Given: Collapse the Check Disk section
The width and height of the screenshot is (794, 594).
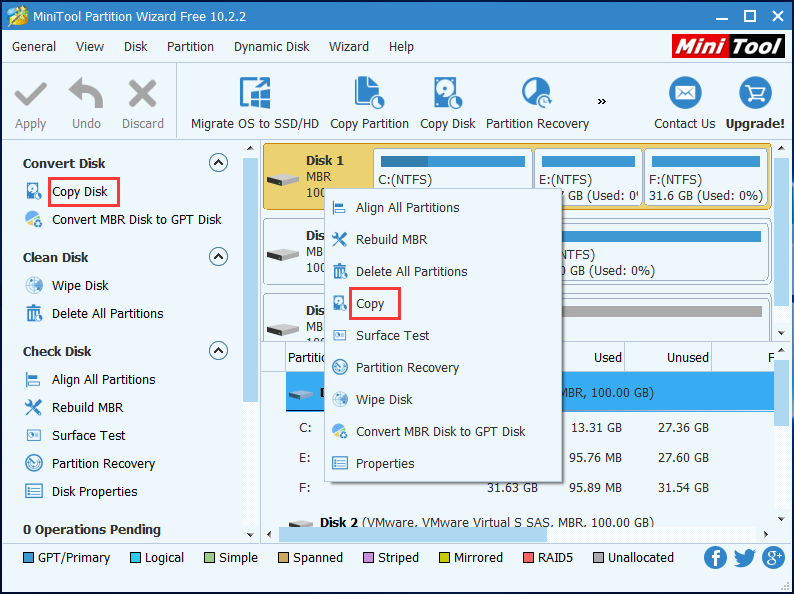Looking at the screenshot, I should 218,350.
